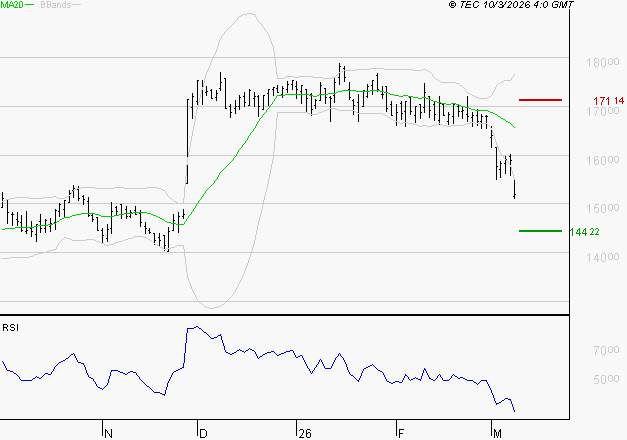
Task: Click the 26 year marker
Action: [x=305, y=434]
